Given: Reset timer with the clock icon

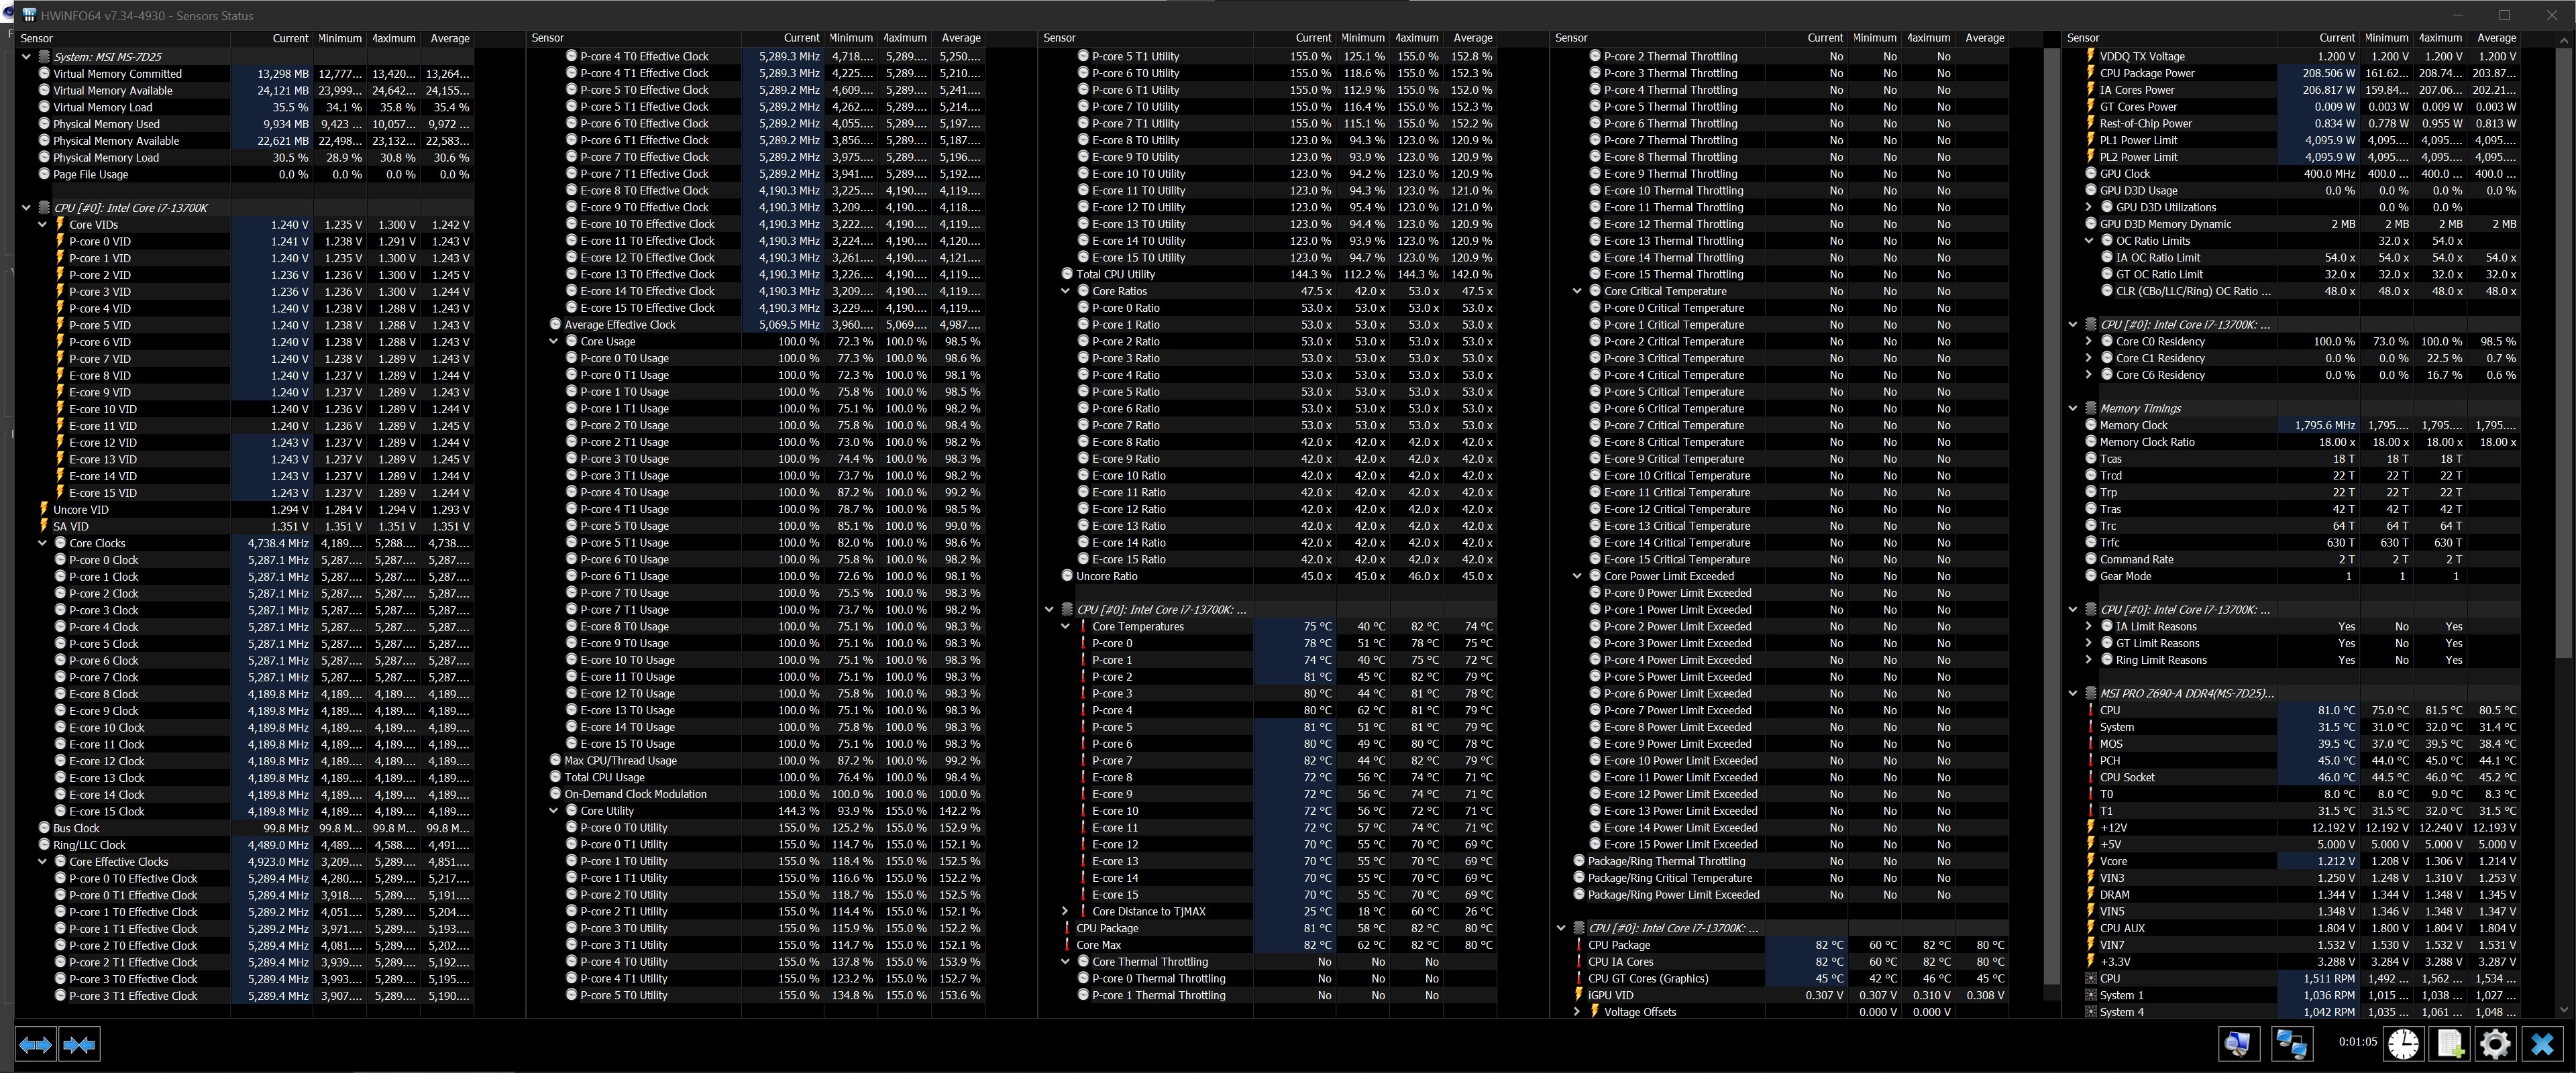Looking at the screenshot, I should coord(2403,1044).
